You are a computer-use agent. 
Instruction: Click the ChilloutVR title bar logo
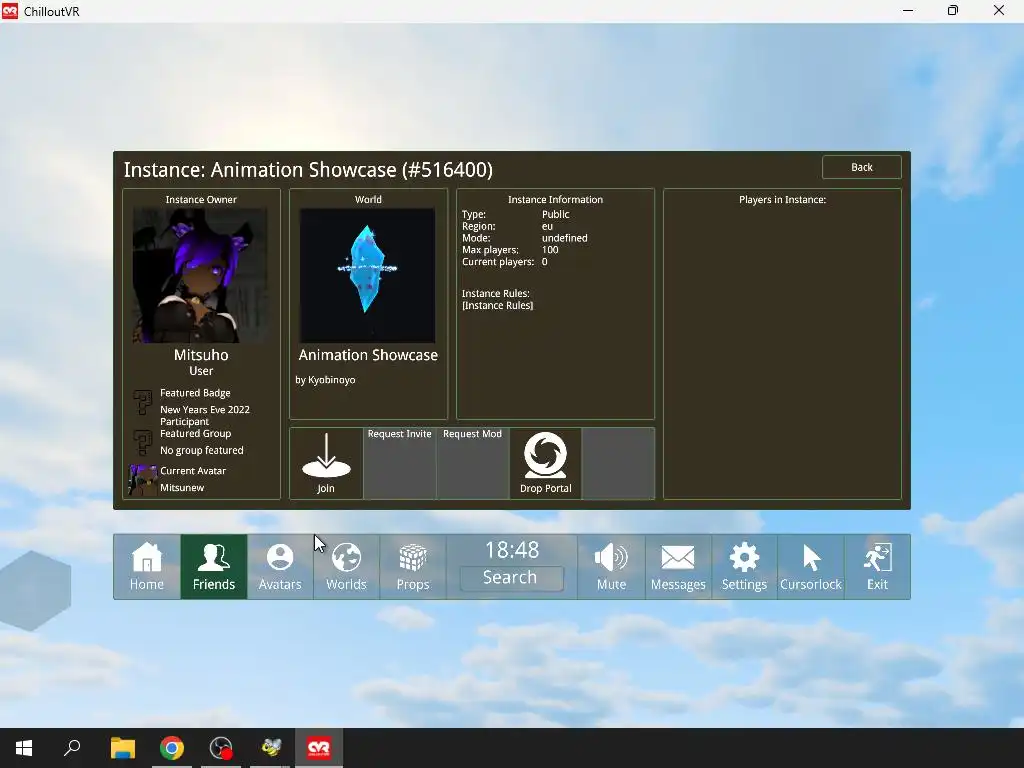click(10, 11)
